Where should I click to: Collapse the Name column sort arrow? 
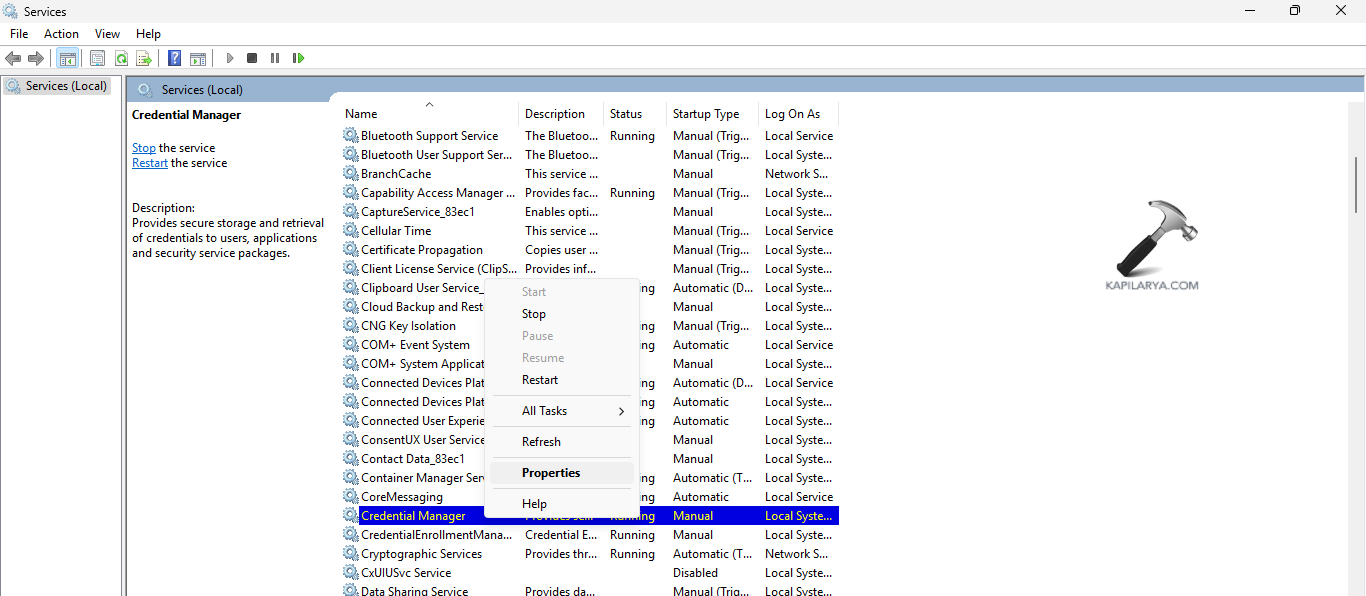pyautogui.click(x=429, y=103)
